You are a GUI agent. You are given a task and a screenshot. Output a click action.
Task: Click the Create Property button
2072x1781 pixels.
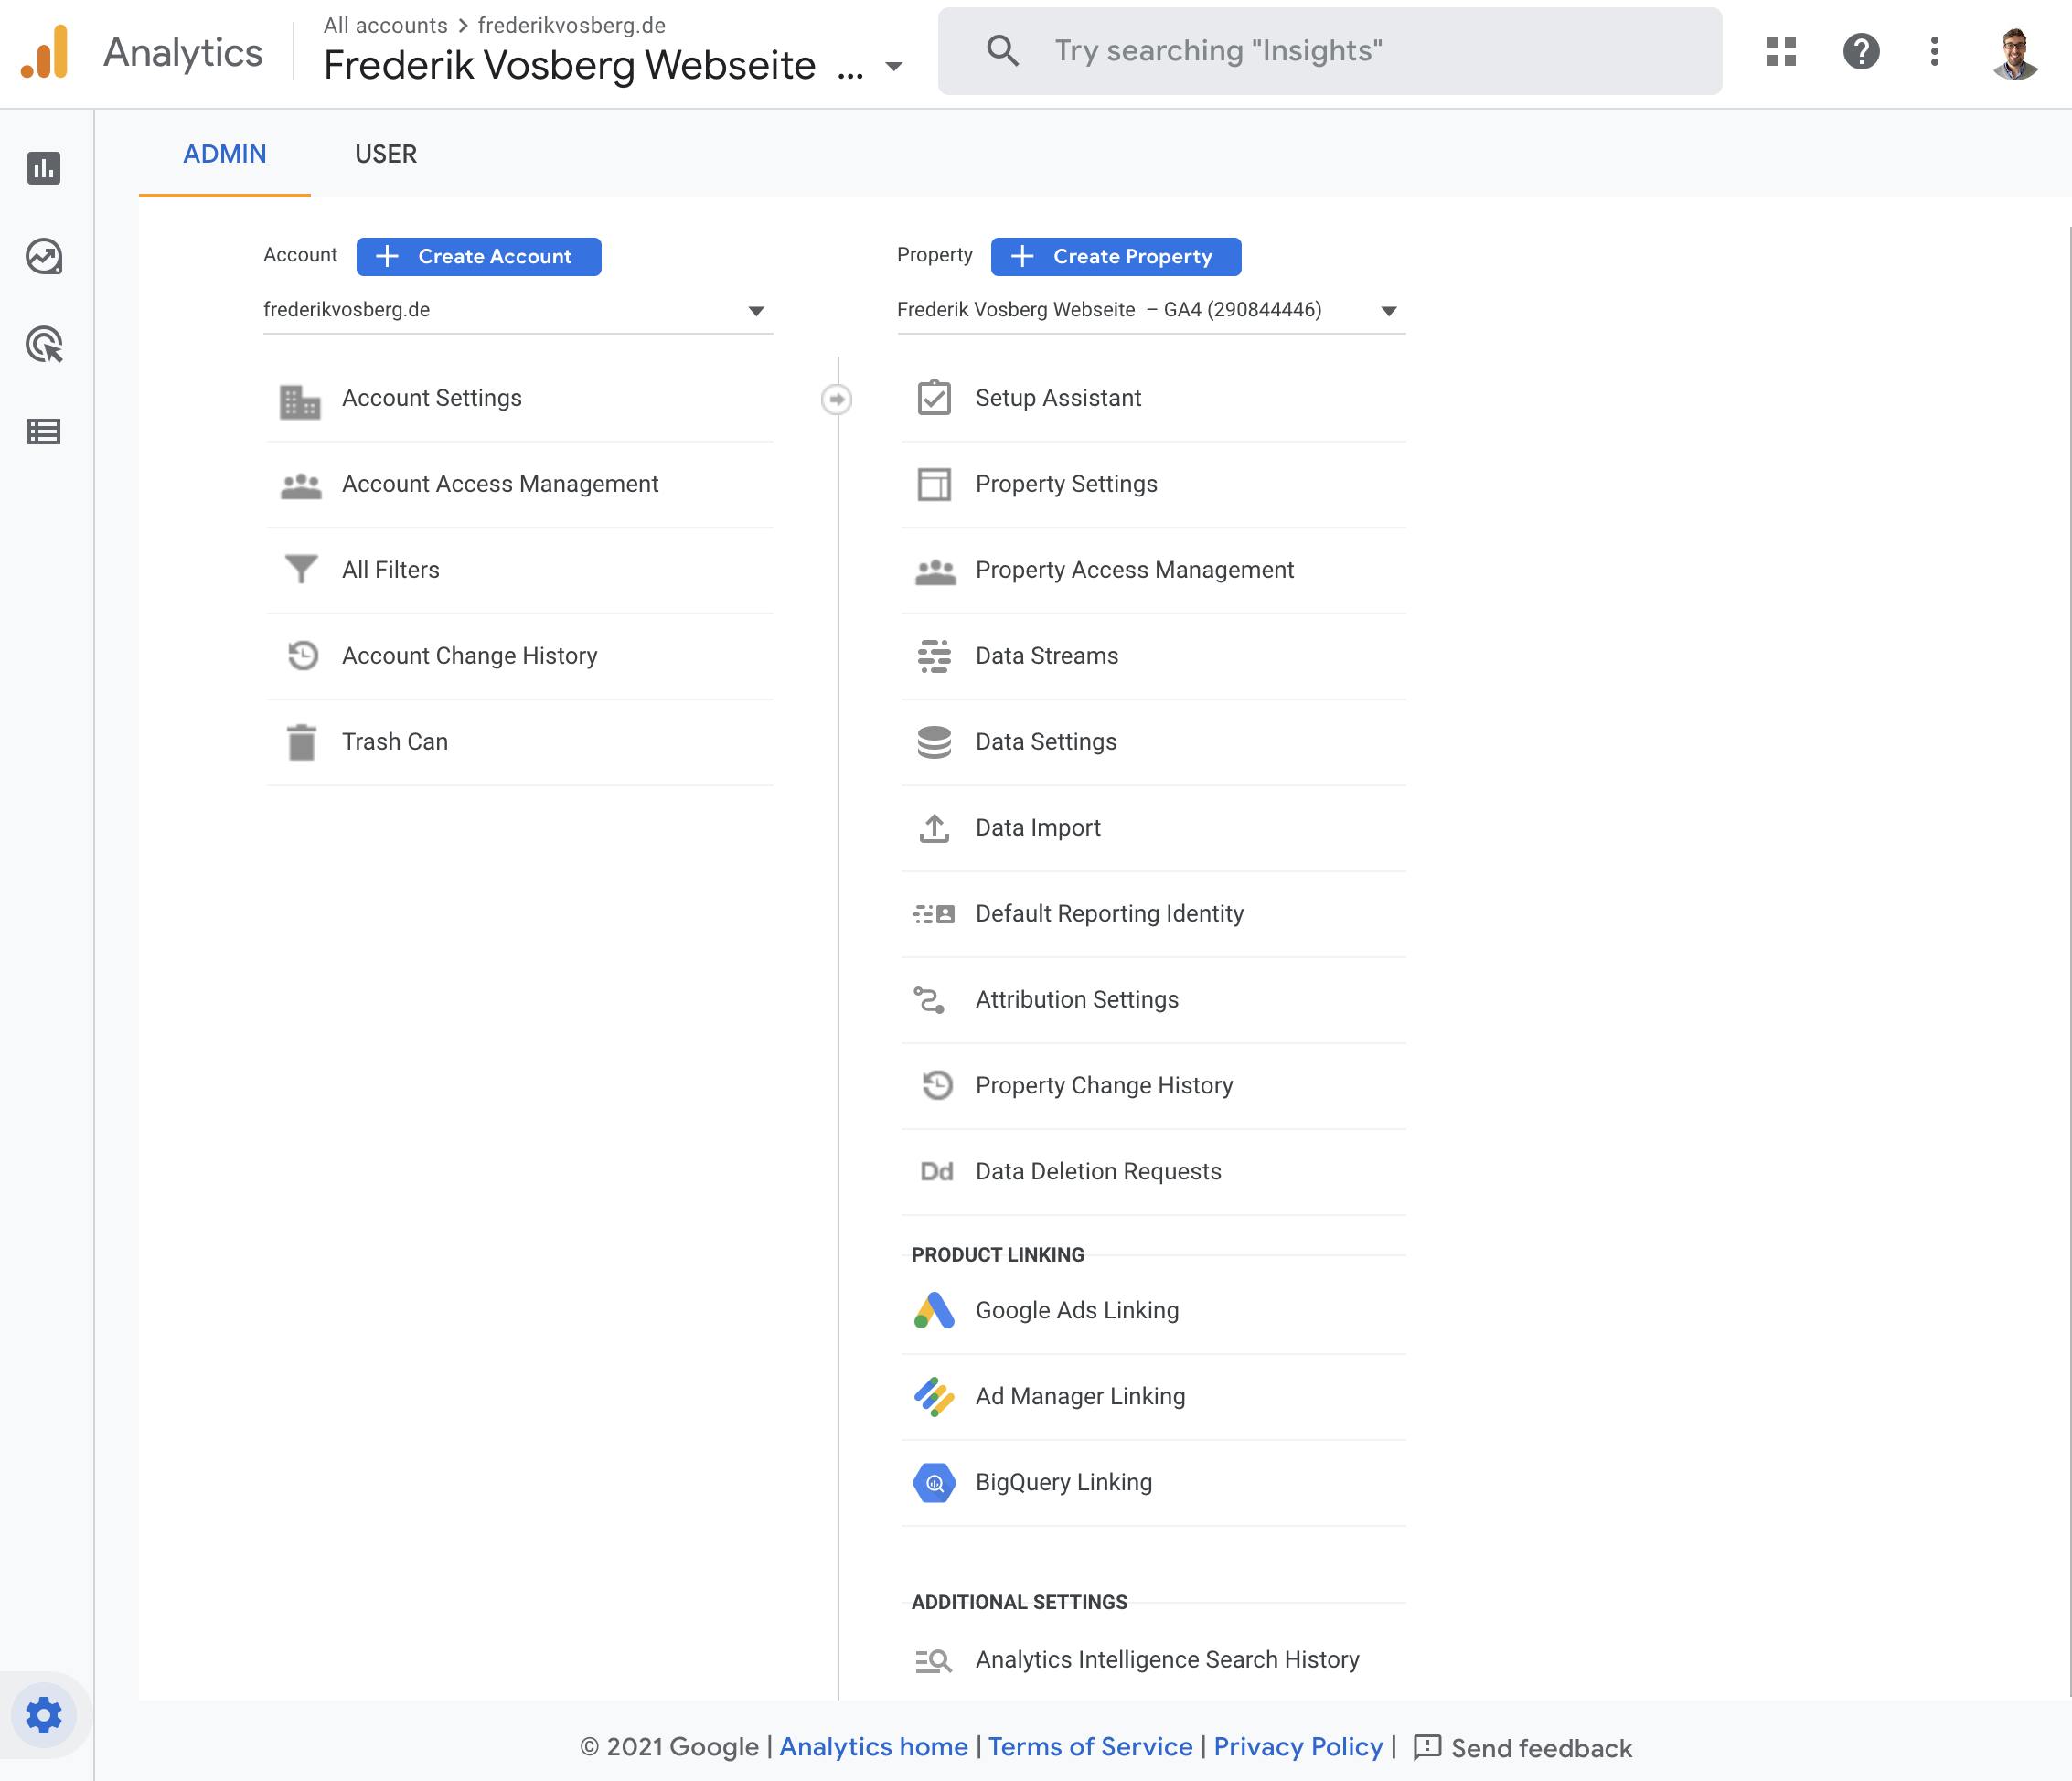click(x=1116, y=256)
